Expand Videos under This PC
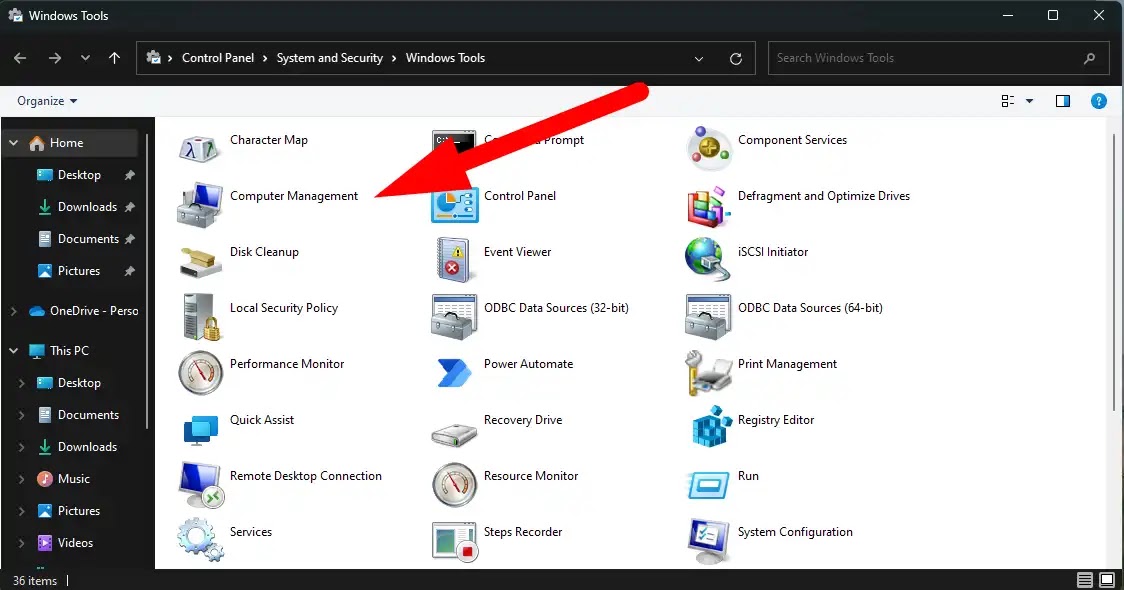The image size is (1124, 590). pos(22,543)
